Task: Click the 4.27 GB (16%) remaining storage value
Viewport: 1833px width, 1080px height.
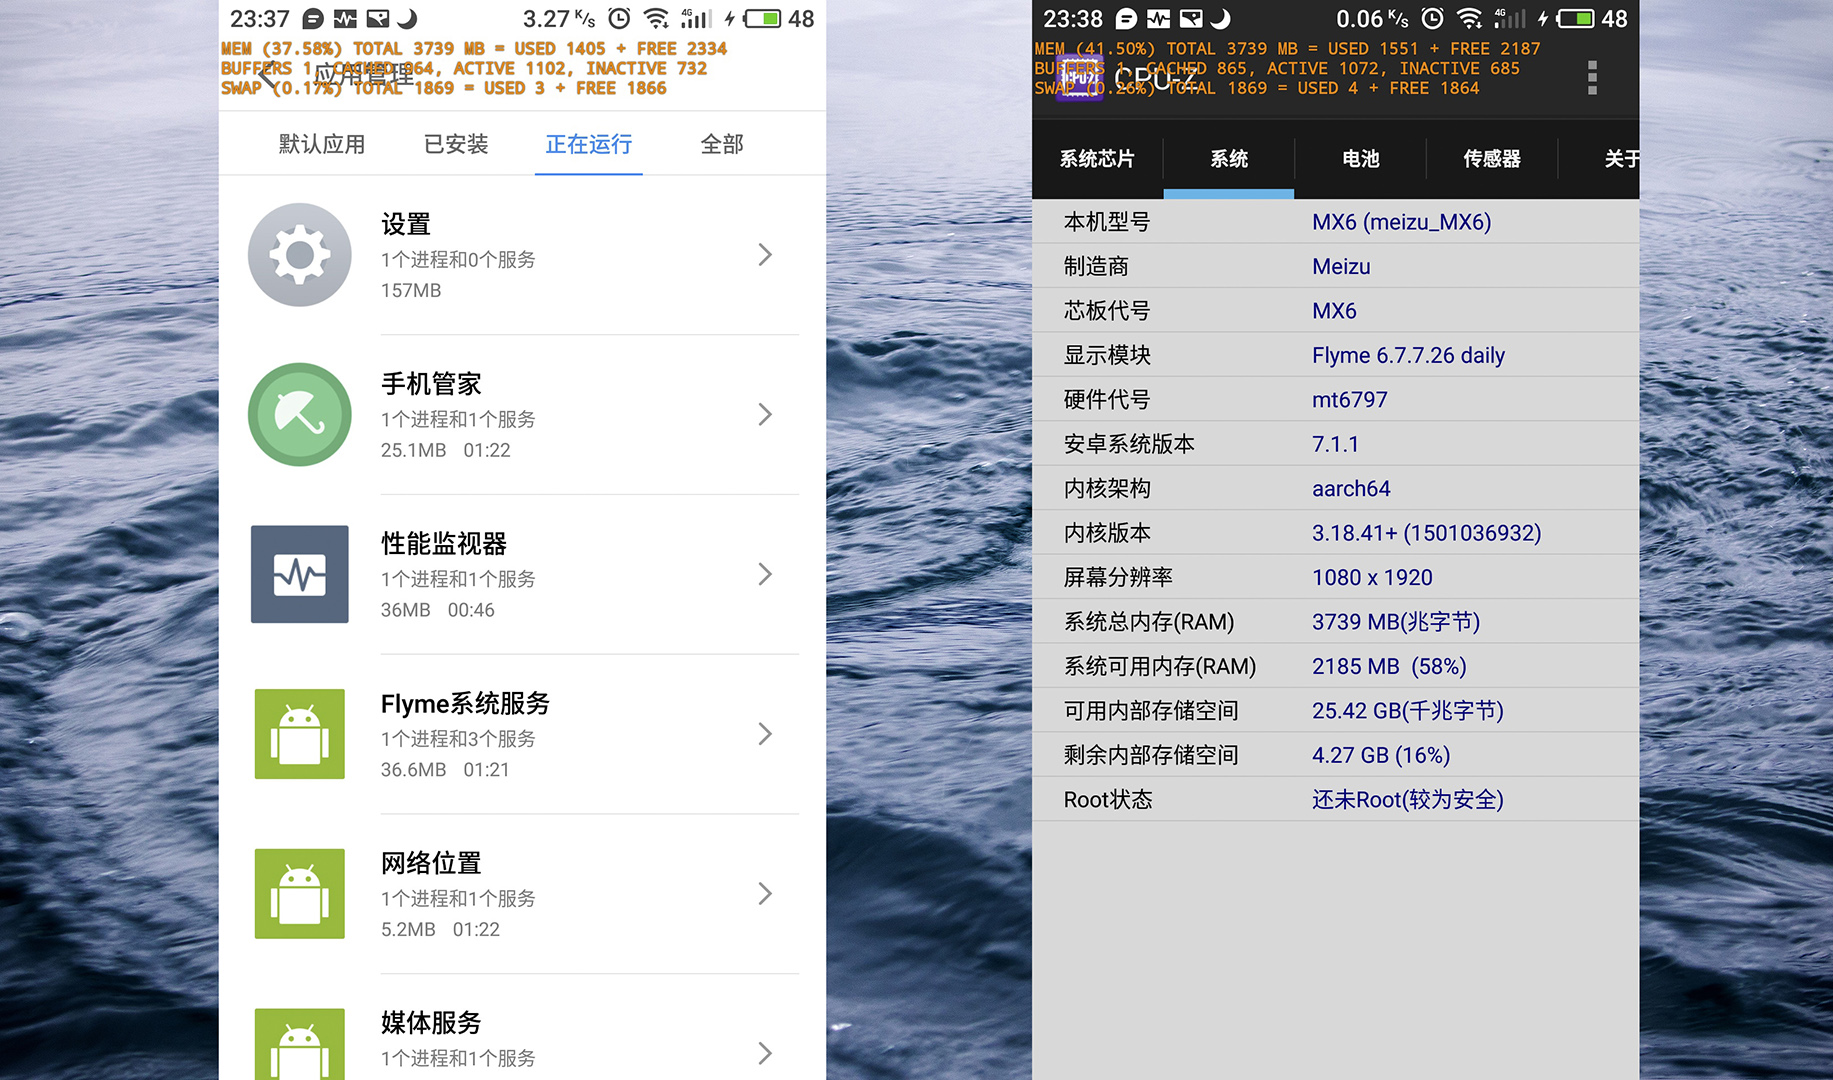Action: 1381,755
